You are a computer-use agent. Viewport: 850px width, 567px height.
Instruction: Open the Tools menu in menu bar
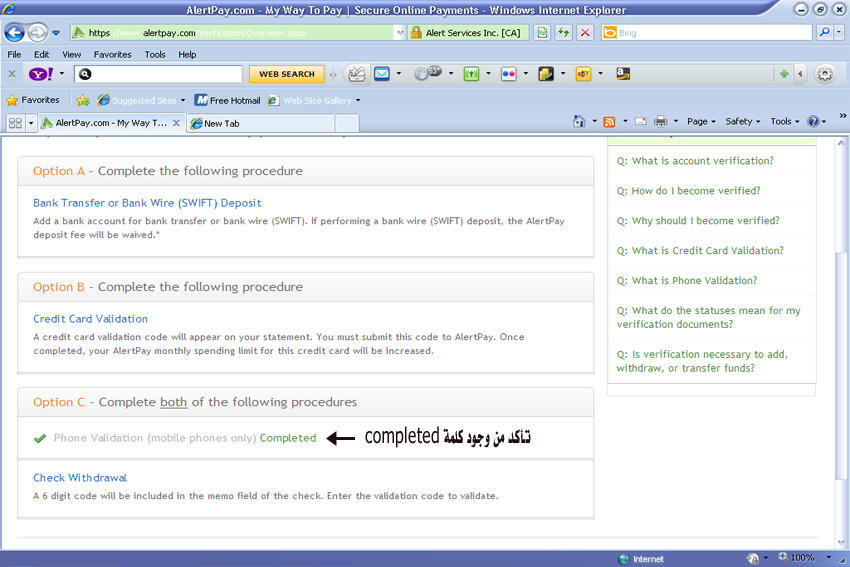(x=154, y=54)
